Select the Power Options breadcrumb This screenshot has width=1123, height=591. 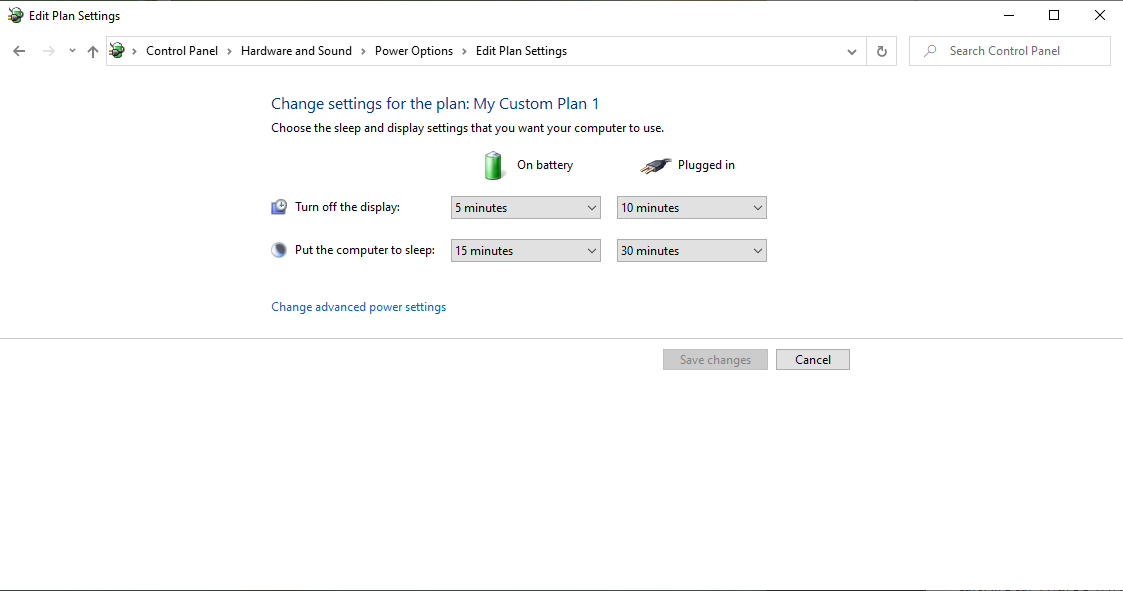(x=413, y=51)
